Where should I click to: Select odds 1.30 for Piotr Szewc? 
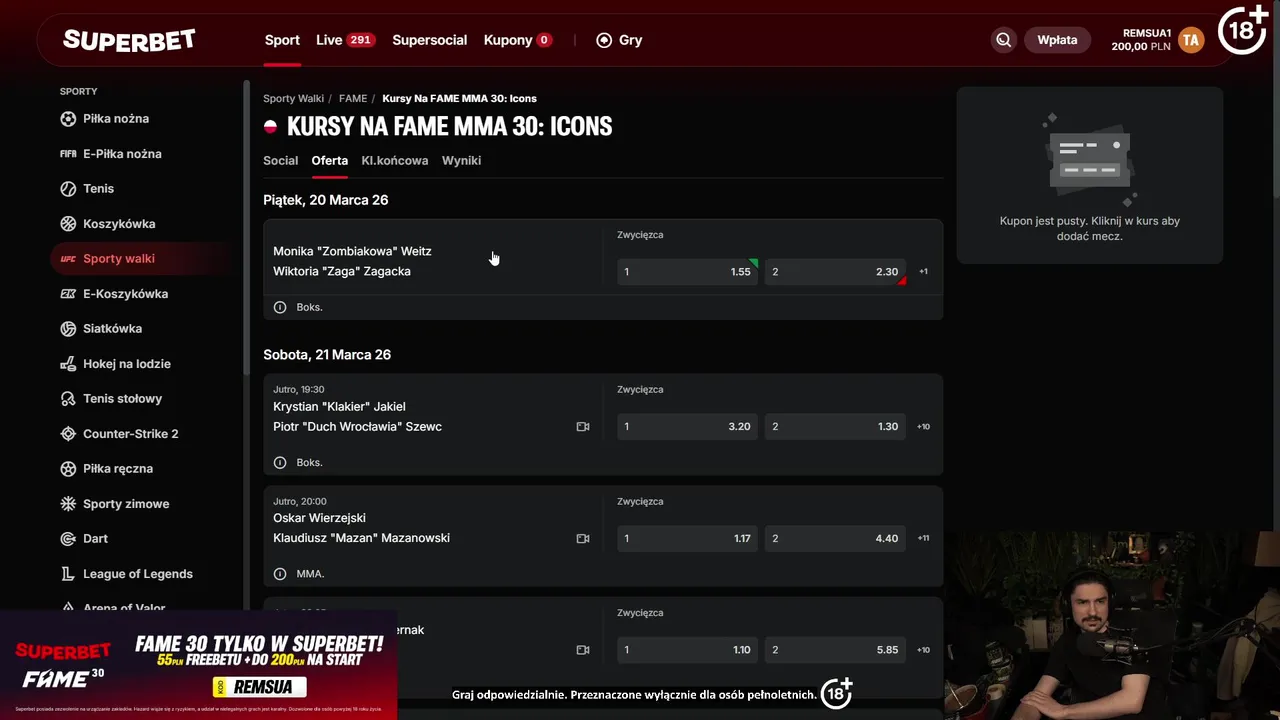(836, 427)
